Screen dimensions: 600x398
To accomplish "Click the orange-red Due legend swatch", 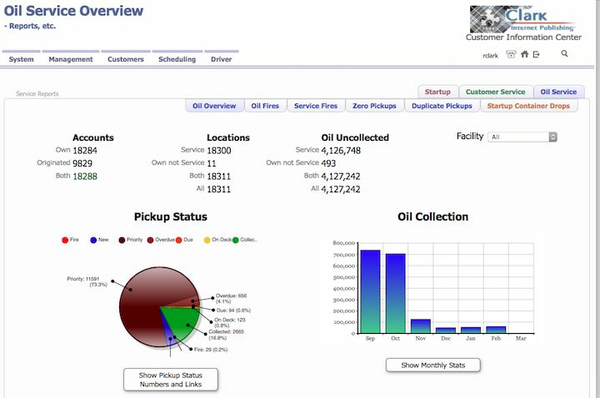I will (x=179, y=240).
